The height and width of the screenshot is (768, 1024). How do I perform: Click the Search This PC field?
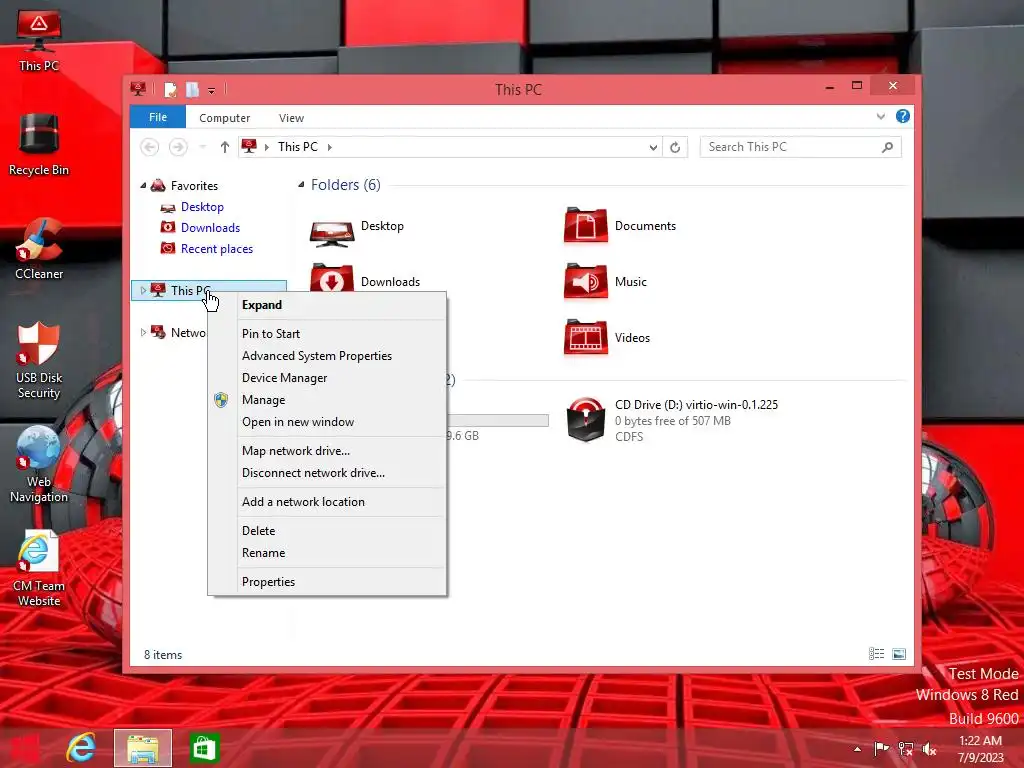tap(800, 147)
